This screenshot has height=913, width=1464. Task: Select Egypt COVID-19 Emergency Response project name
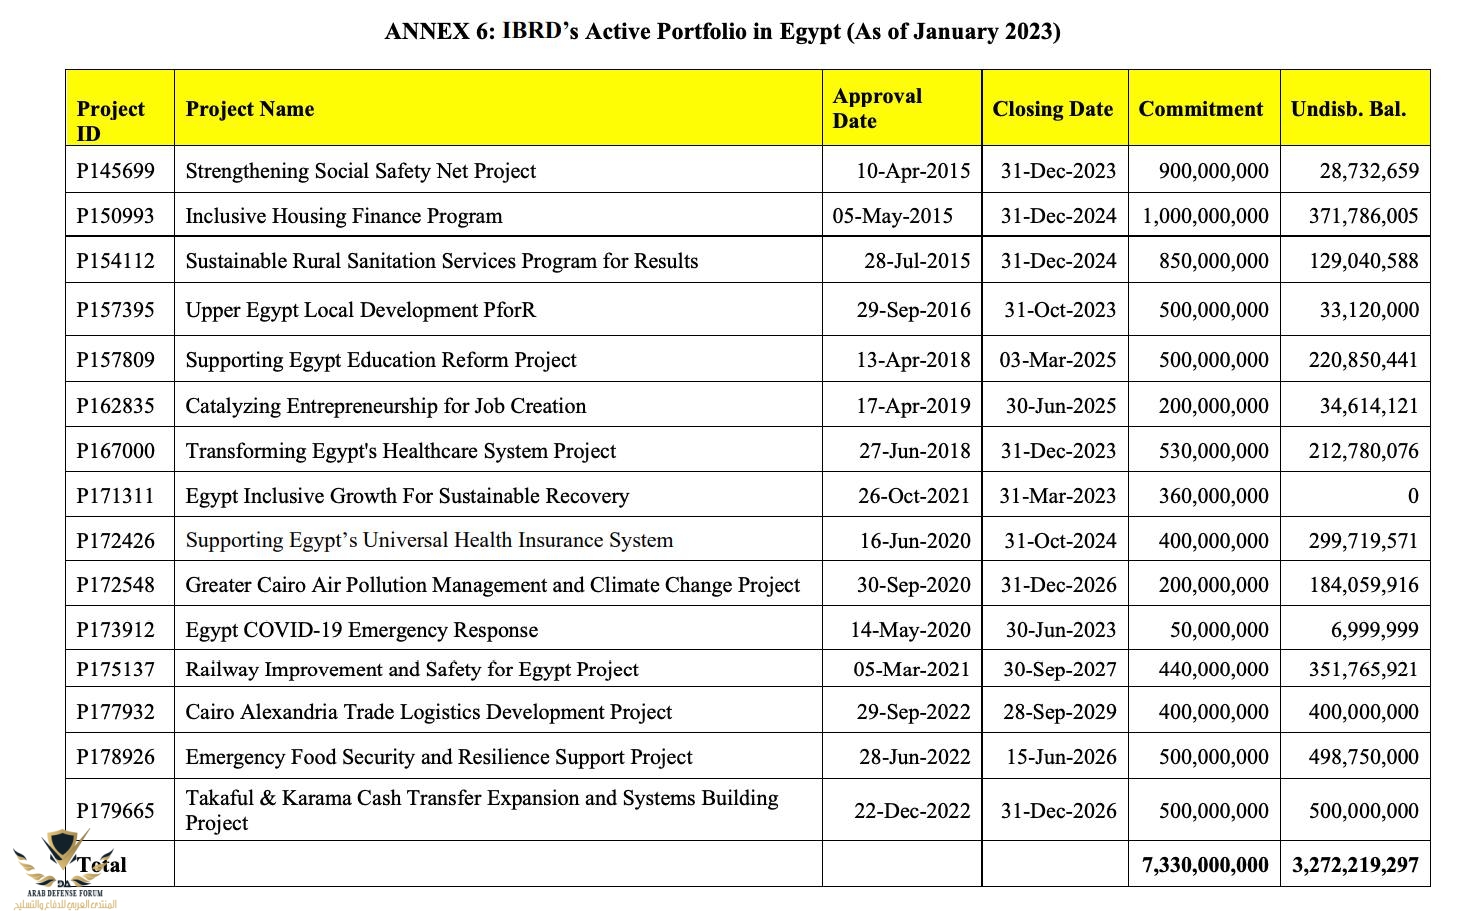tap(361, 630)
